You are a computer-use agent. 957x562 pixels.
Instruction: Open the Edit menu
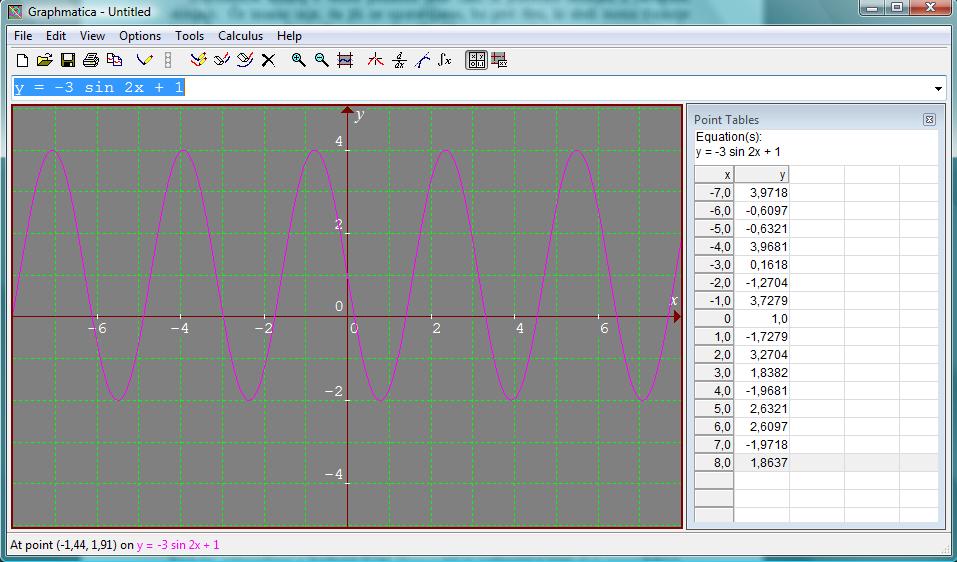tap(56, 36)
